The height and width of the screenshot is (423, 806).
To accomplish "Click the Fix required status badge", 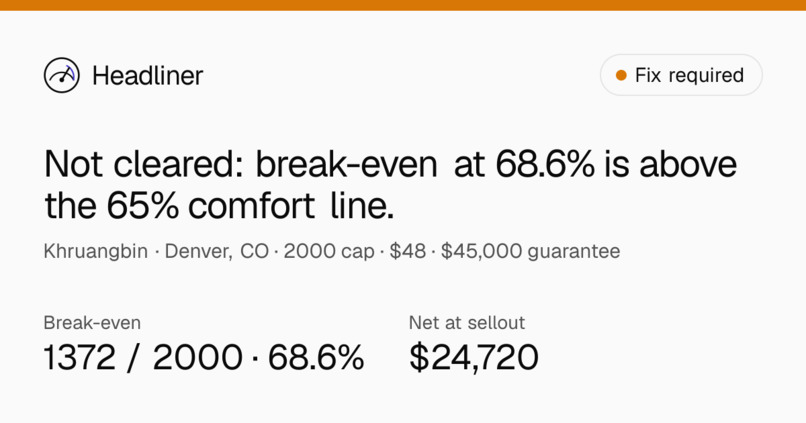I will pyautogui.click(x=681, y=75).
